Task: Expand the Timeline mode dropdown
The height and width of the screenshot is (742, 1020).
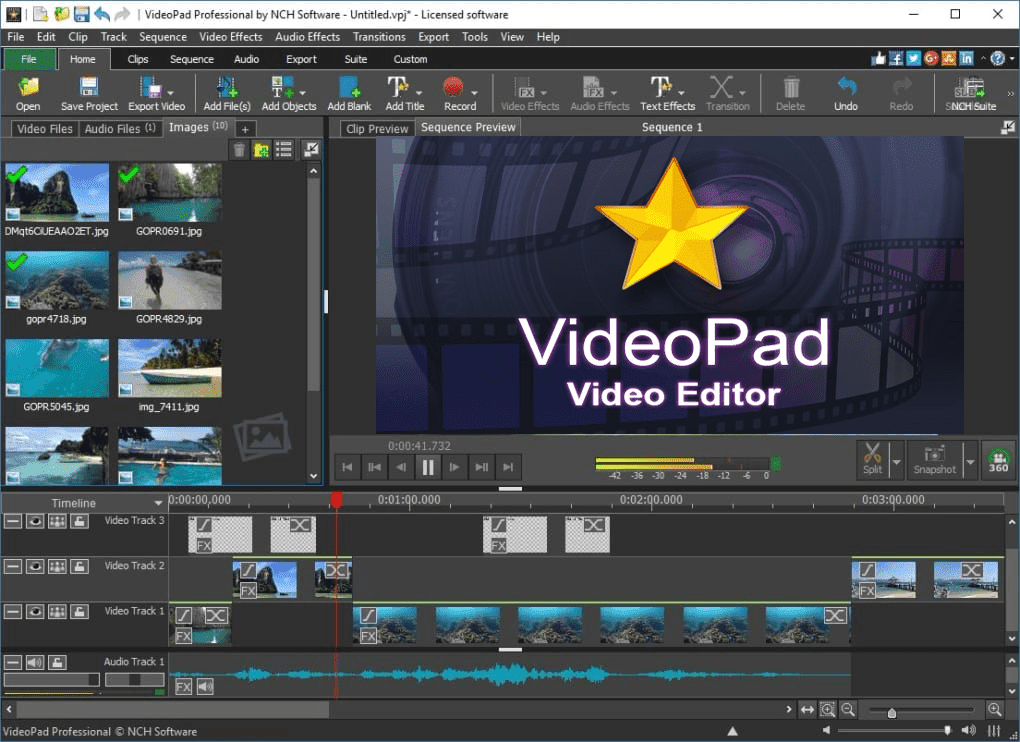Action: tap(158, 503)
